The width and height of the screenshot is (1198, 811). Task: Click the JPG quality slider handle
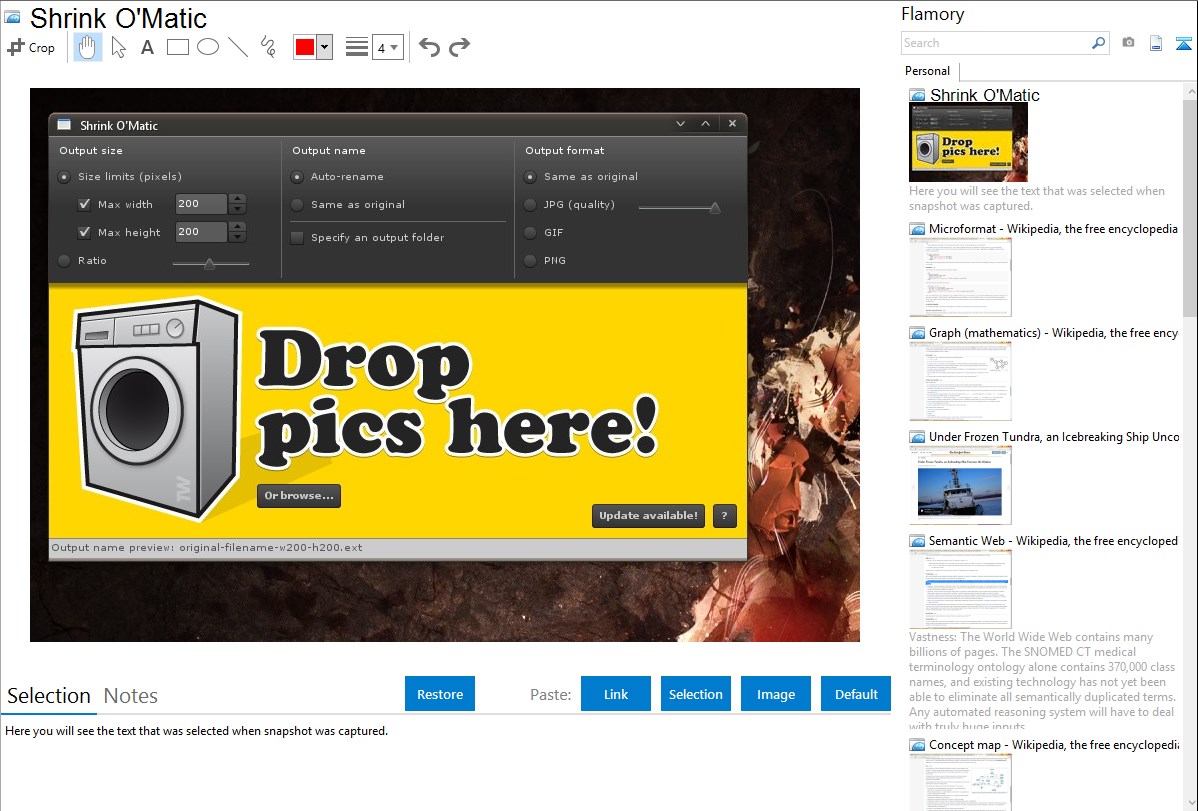point(715,207)
